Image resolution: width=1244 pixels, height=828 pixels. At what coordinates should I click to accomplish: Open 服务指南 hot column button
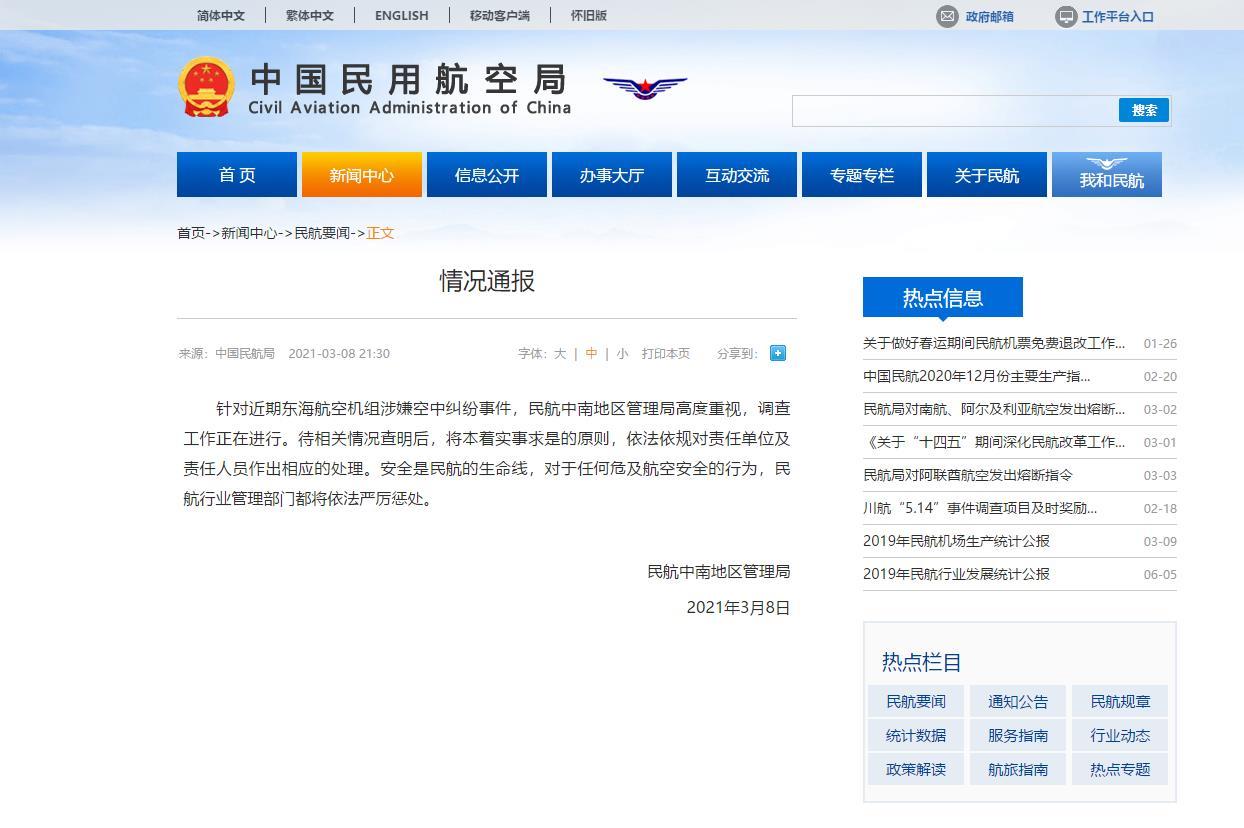pos(1018,735)
